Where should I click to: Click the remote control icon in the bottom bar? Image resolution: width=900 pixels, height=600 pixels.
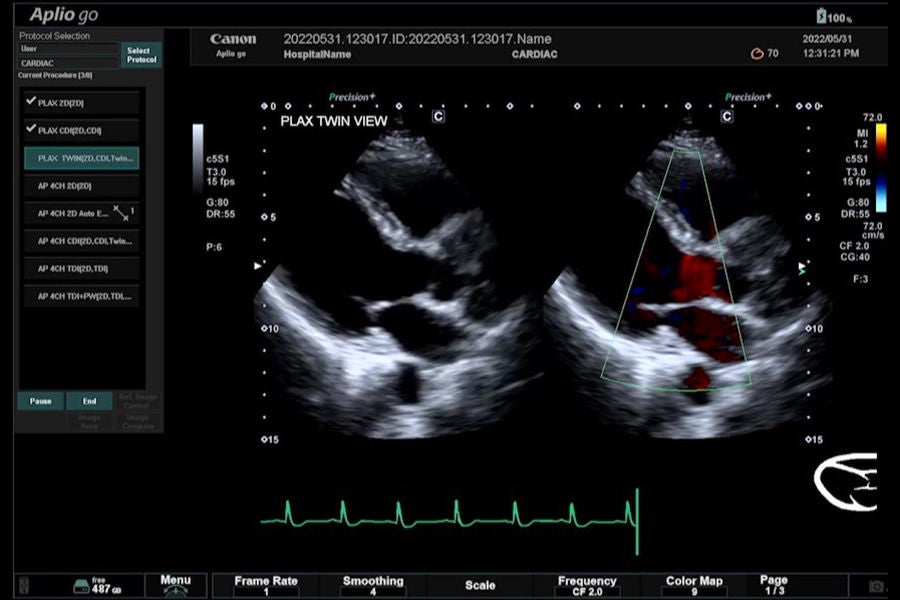(24, 586)
